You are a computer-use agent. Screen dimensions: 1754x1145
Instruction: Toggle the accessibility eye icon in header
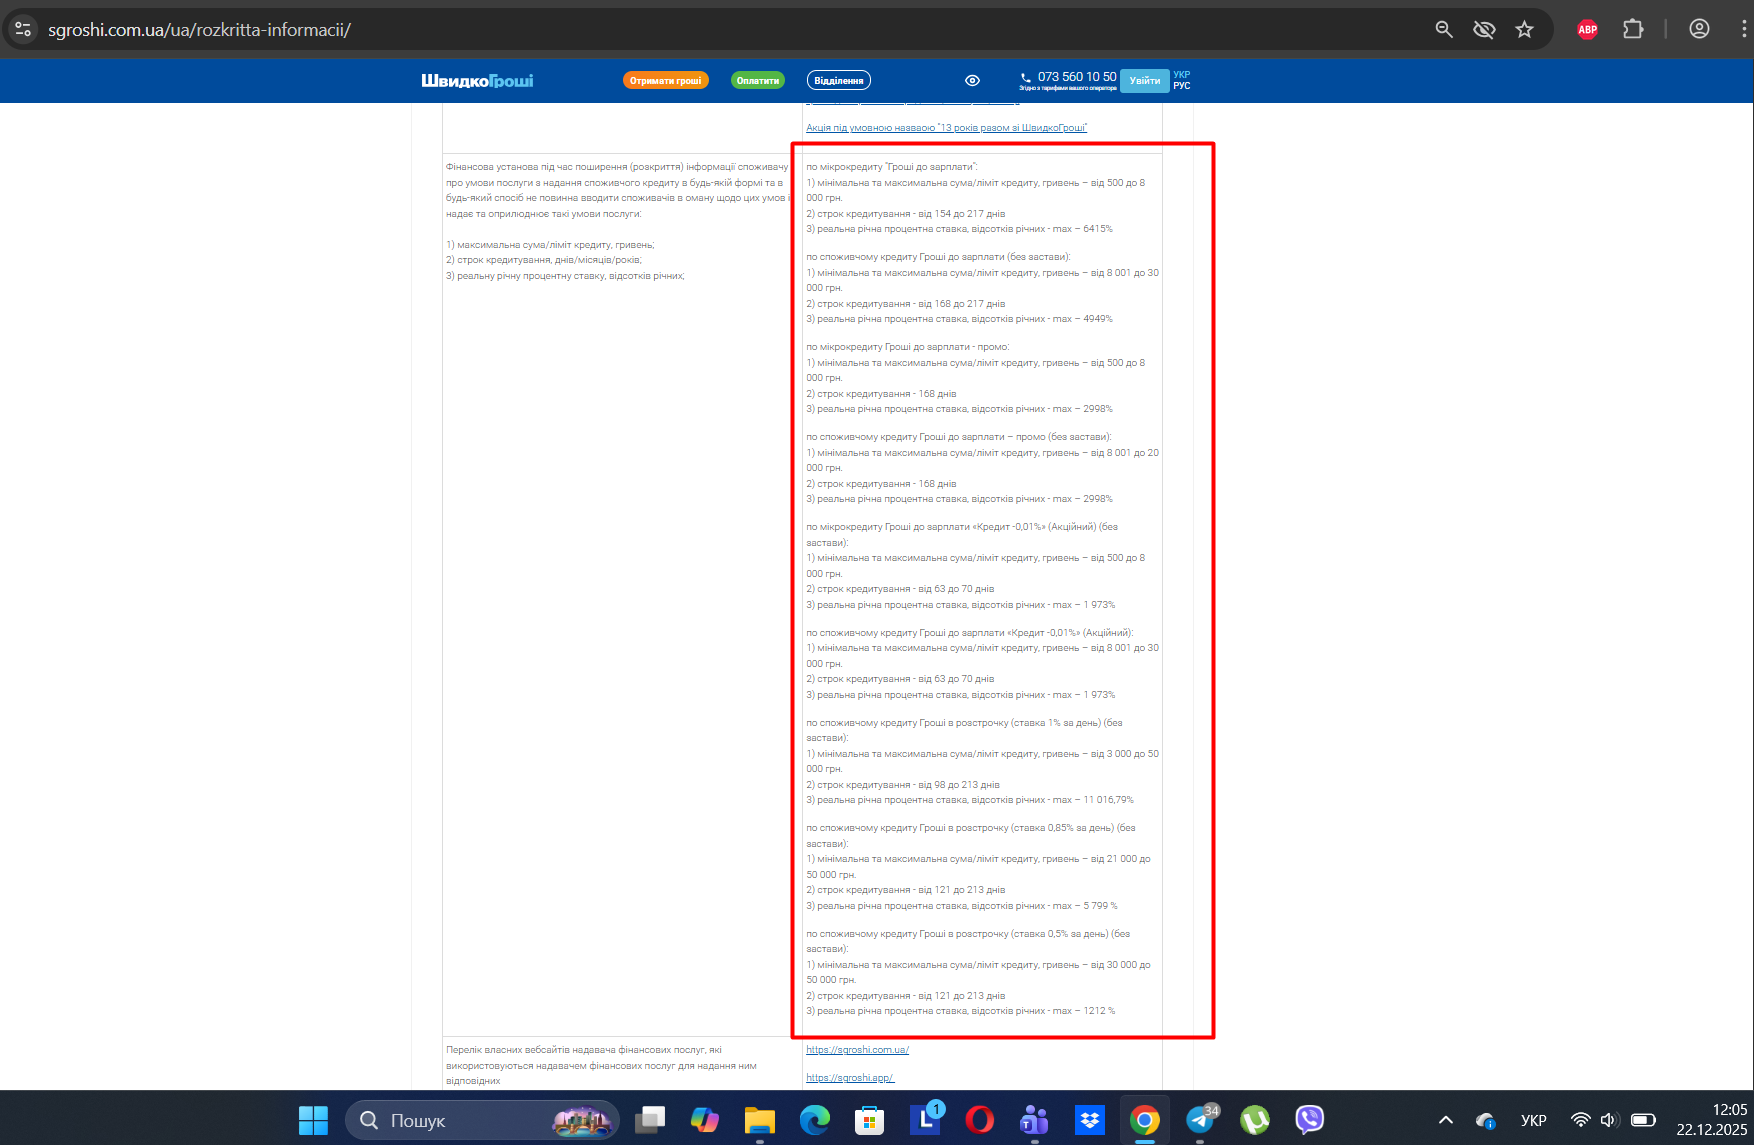[972, 80]
